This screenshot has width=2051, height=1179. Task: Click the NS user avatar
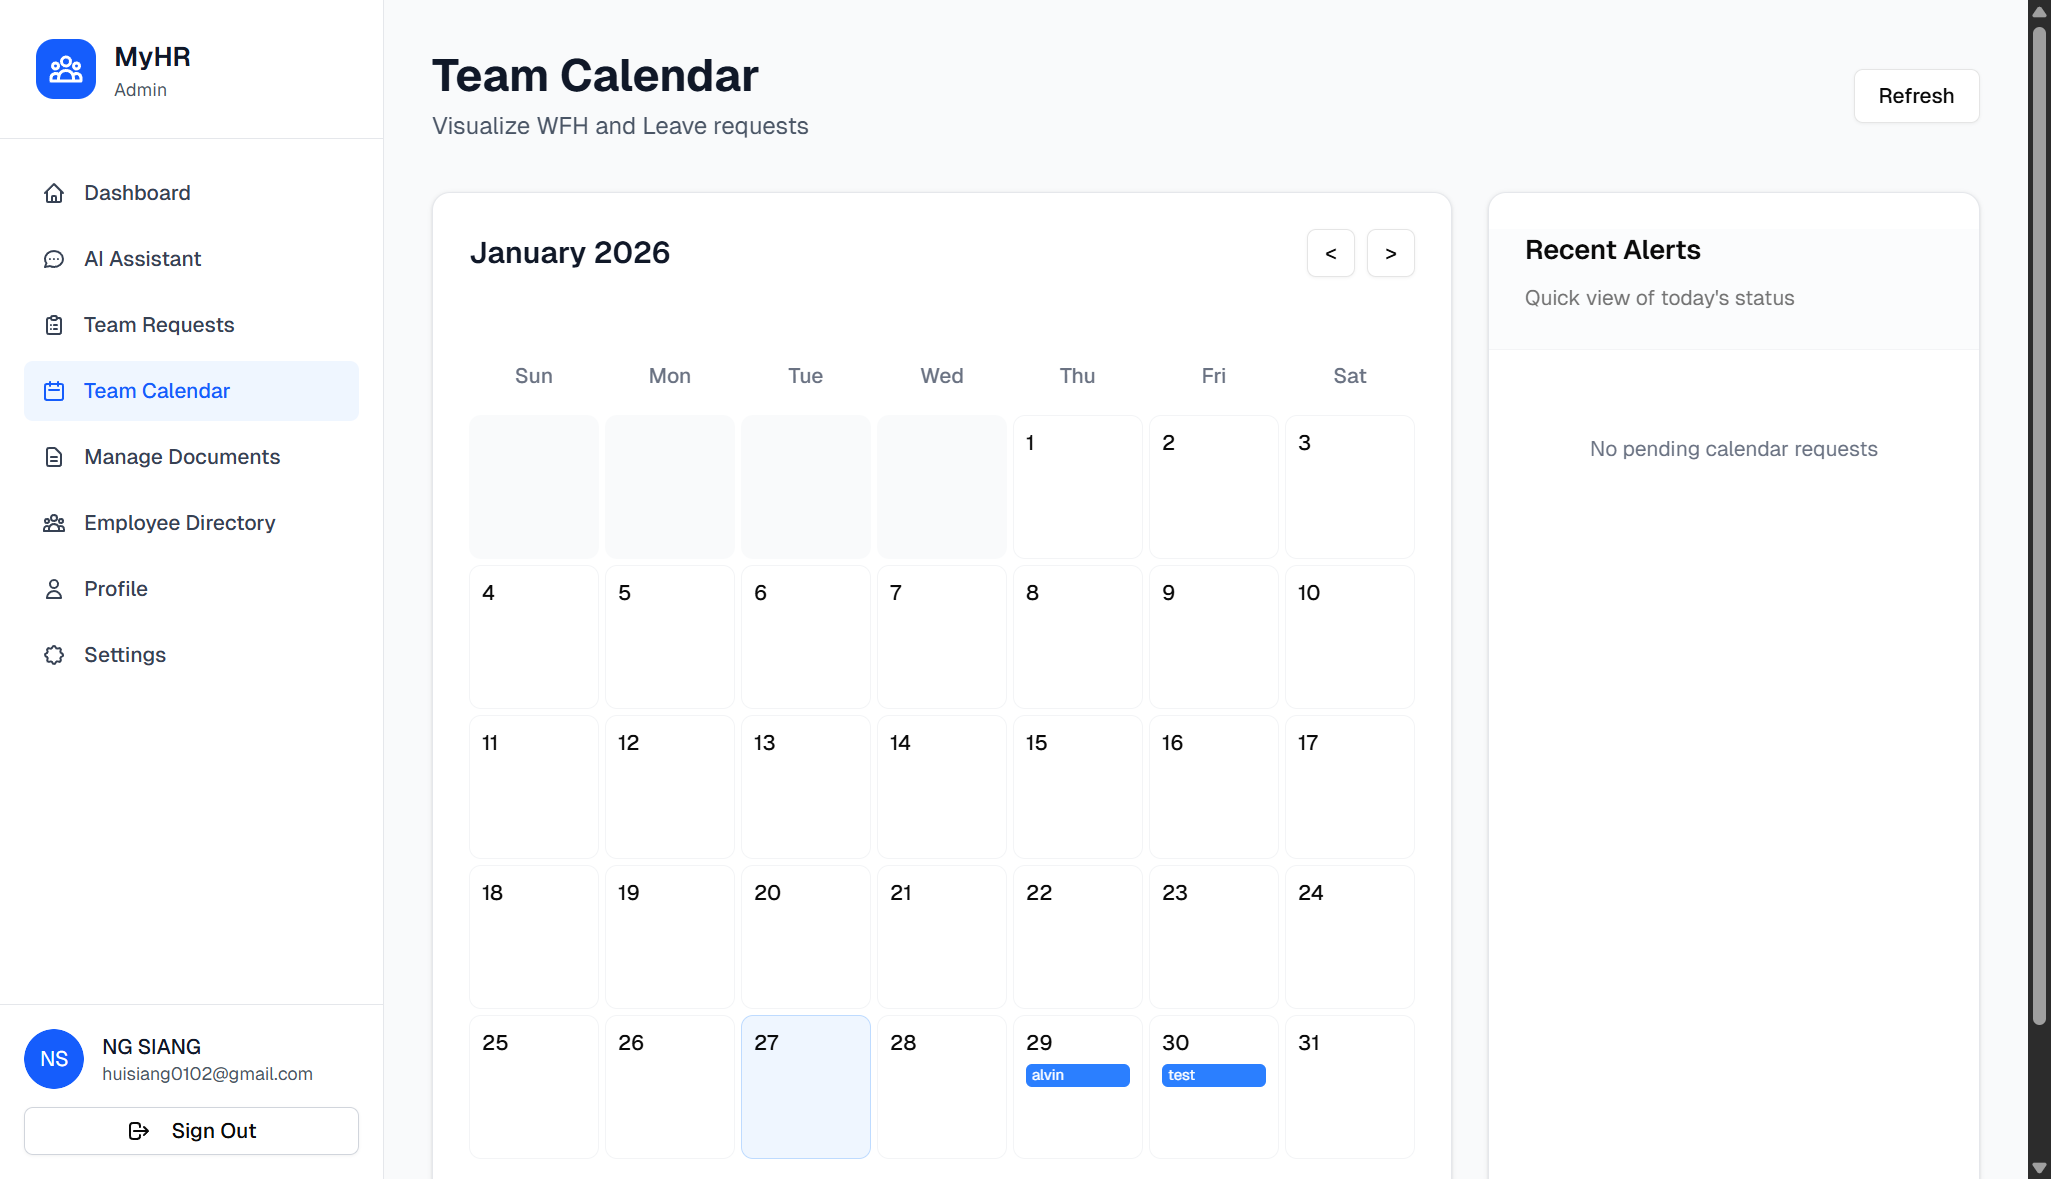click(x=54, y=1059)
